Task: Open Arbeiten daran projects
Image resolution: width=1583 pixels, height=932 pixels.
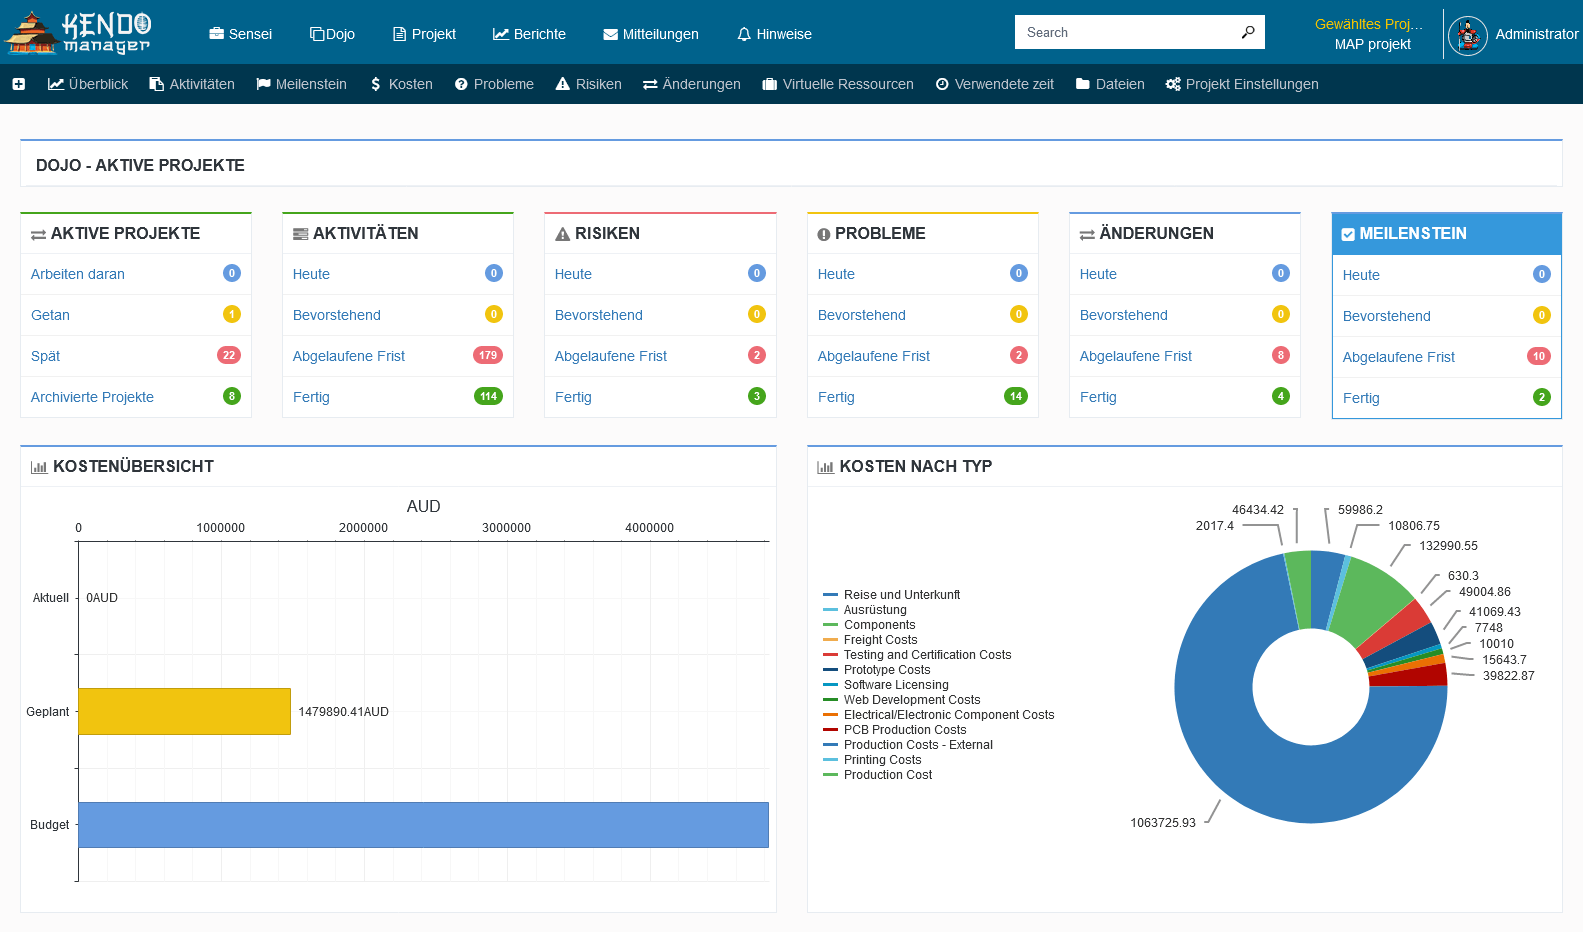Action: (x=78, y=274)
